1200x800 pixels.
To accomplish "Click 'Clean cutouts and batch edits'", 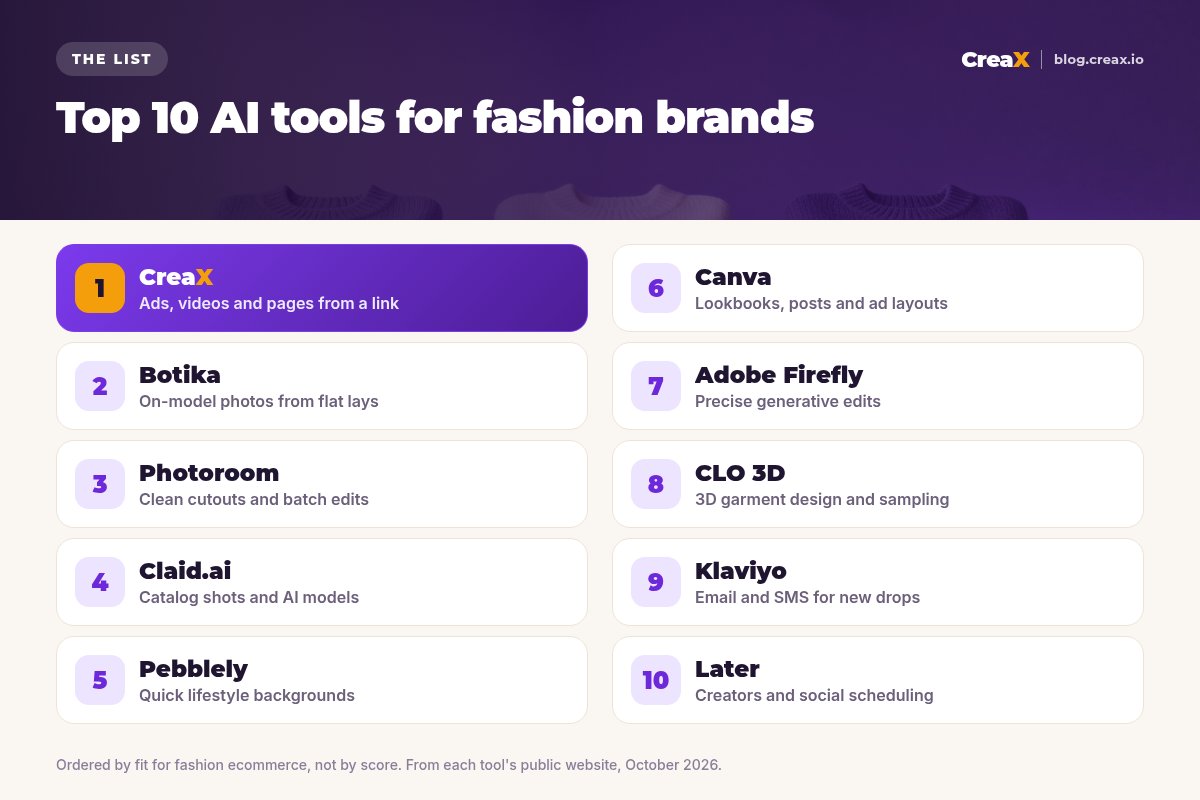I will 254,499.
